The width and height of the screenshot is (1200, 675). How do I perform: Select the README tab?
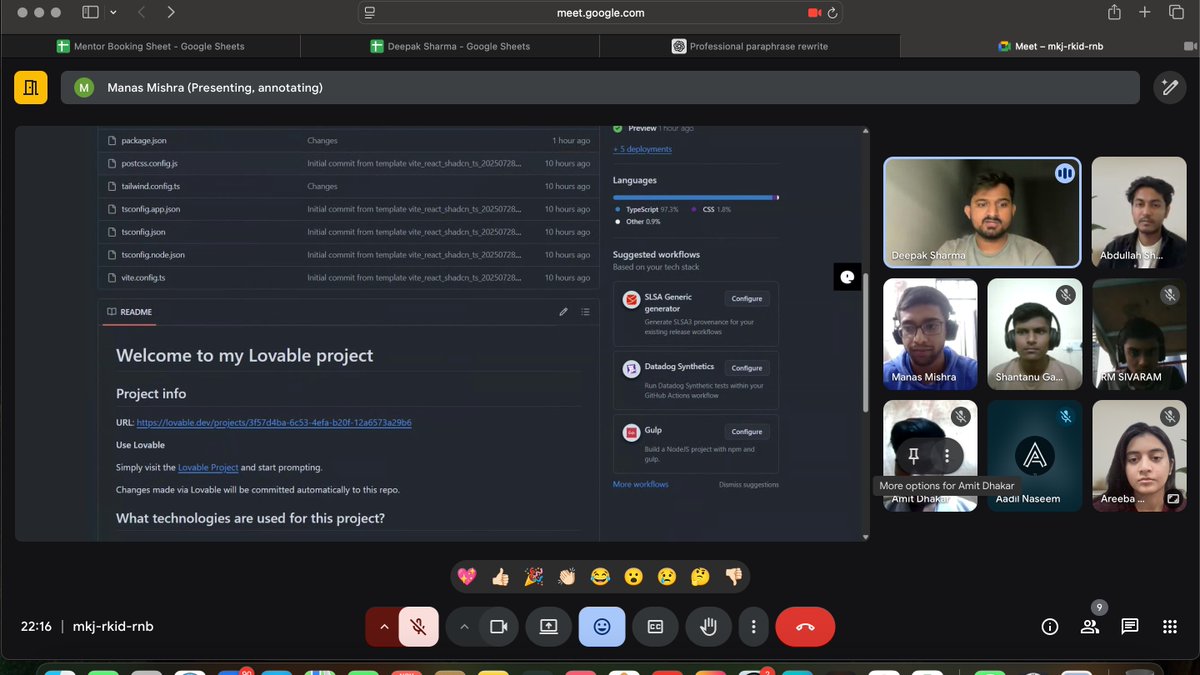(x=128, y=312)
